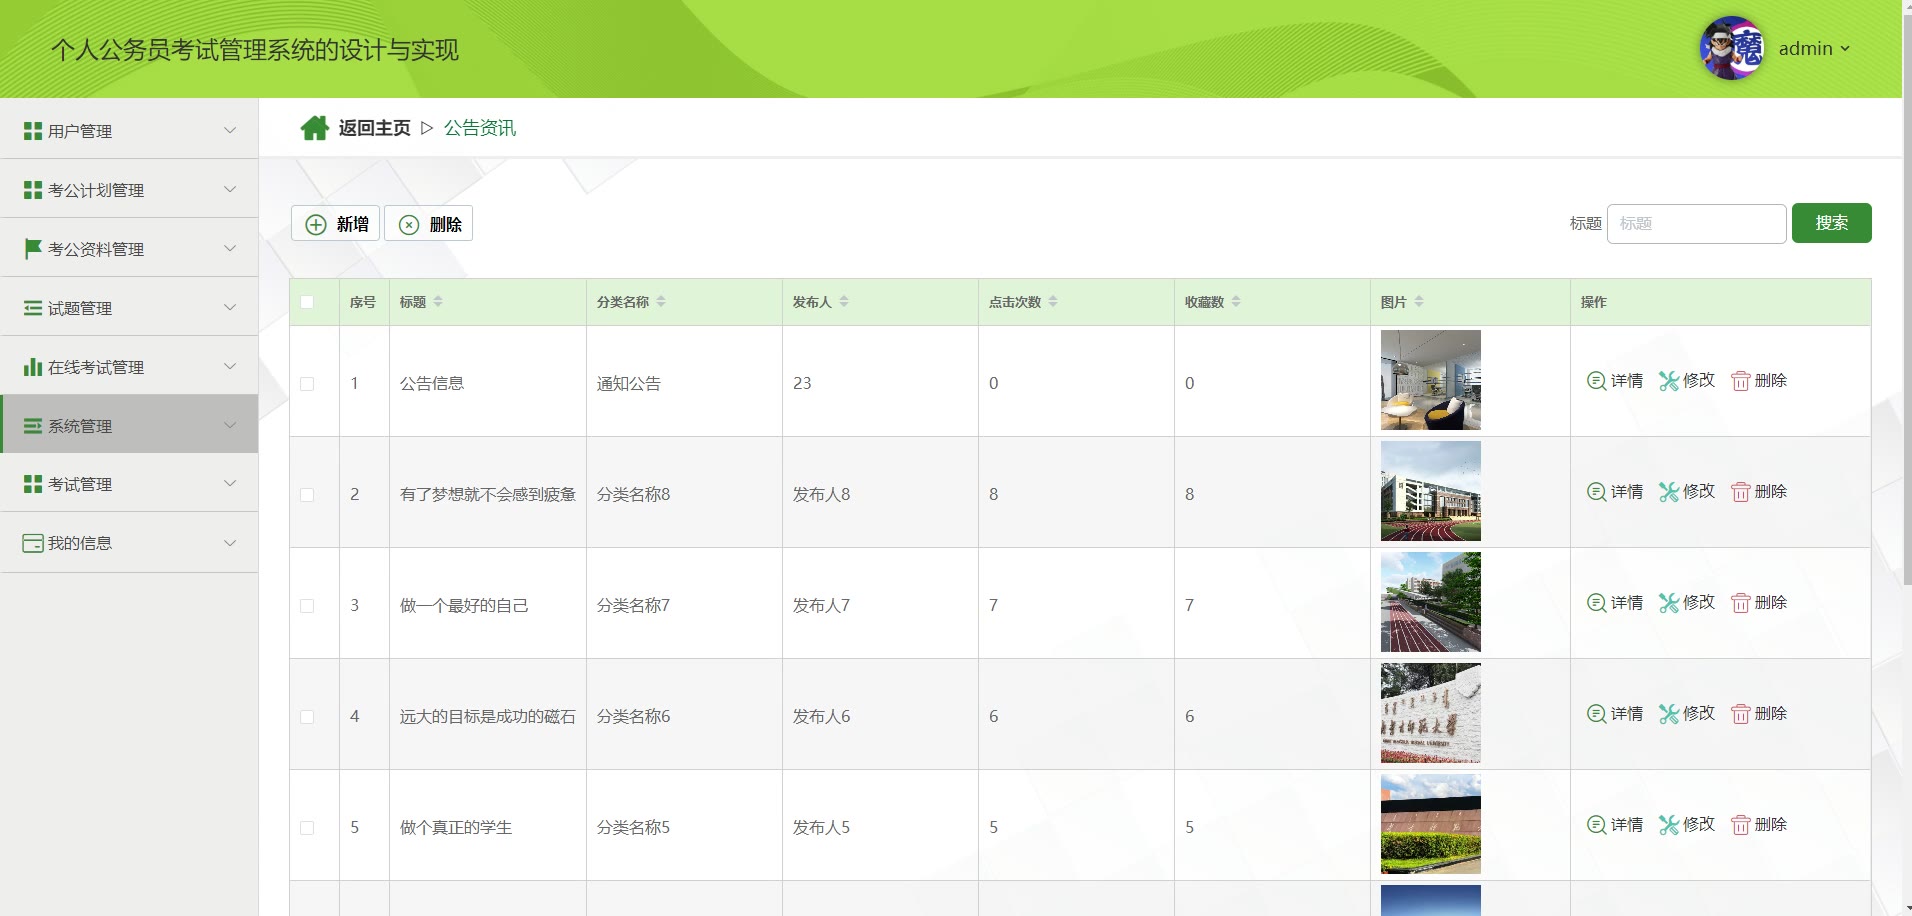Open the 在线考试管理 menu label
Viewport: 1912px width, 916px height.
96,367
